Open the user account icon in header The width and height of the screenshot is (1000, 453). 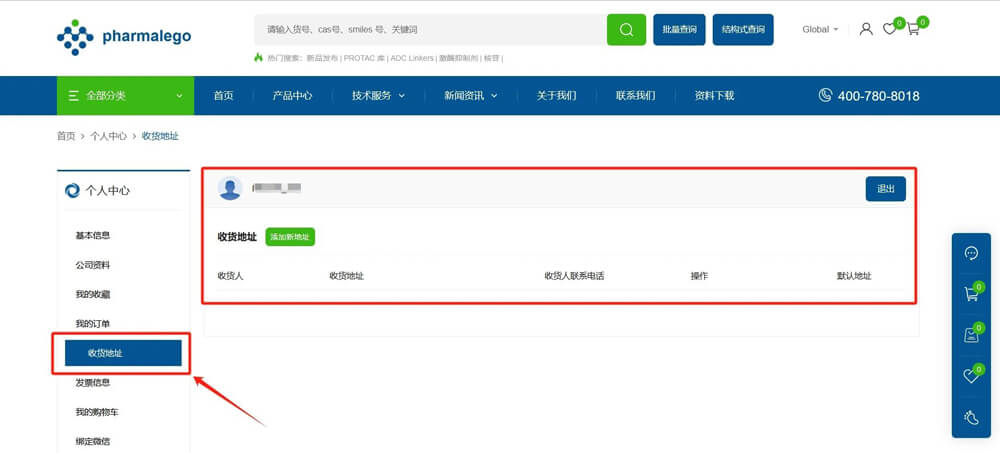[866, 29]
